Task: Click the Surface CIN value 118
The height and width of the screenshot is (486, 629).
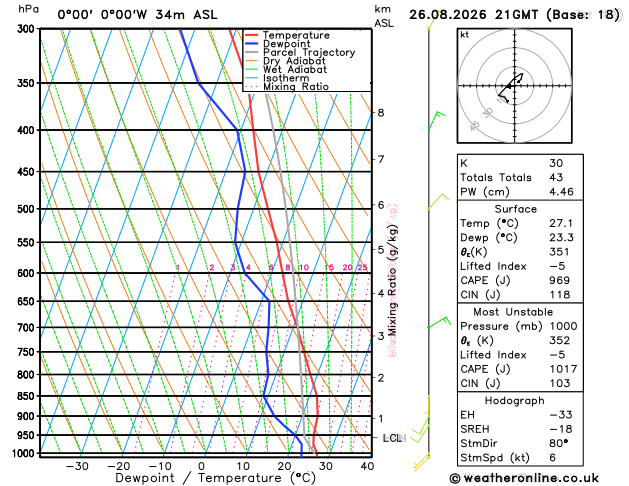Action: pos(559,295)
